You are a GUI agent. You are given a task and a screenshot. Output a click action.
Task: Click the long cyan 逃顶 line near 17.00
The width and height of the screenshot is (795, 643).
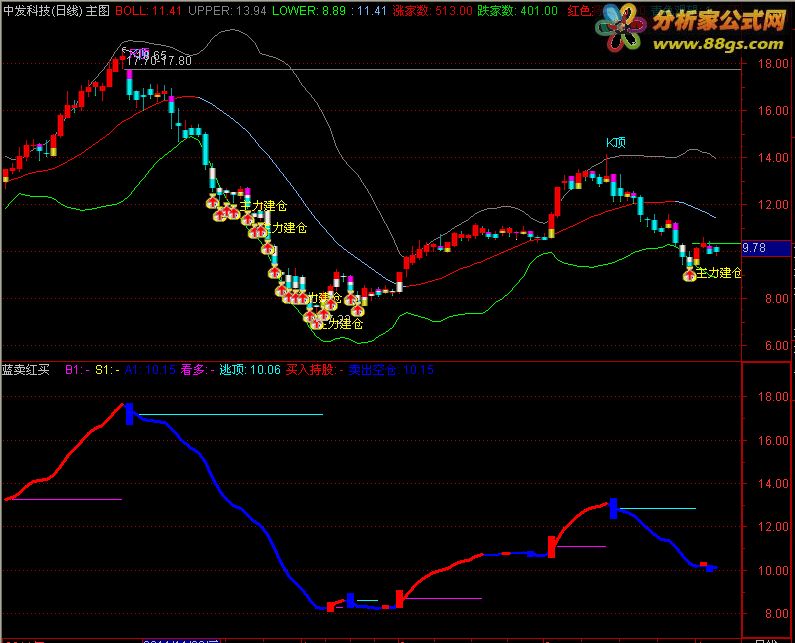click(x=230, y=414)
